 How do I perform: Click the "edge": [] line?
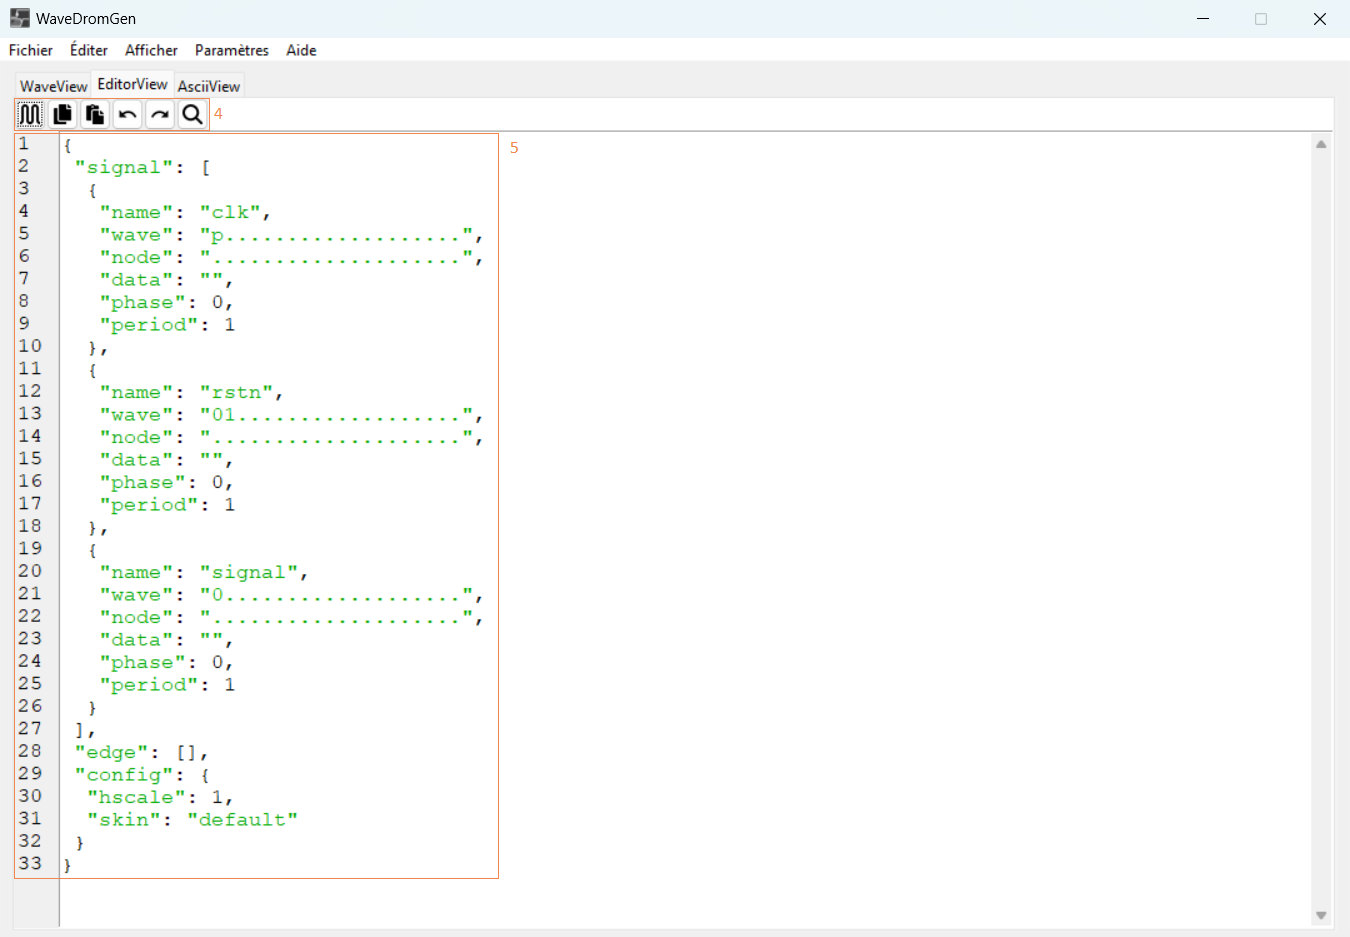[141, 752]
